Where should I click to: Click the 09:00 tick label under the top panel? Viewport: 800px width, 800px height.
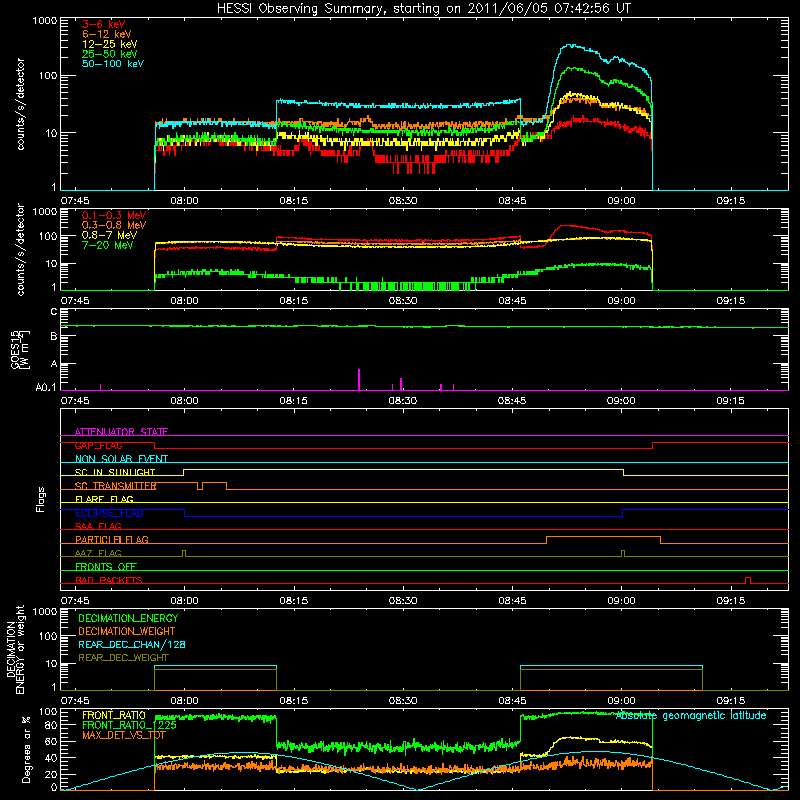621,201
